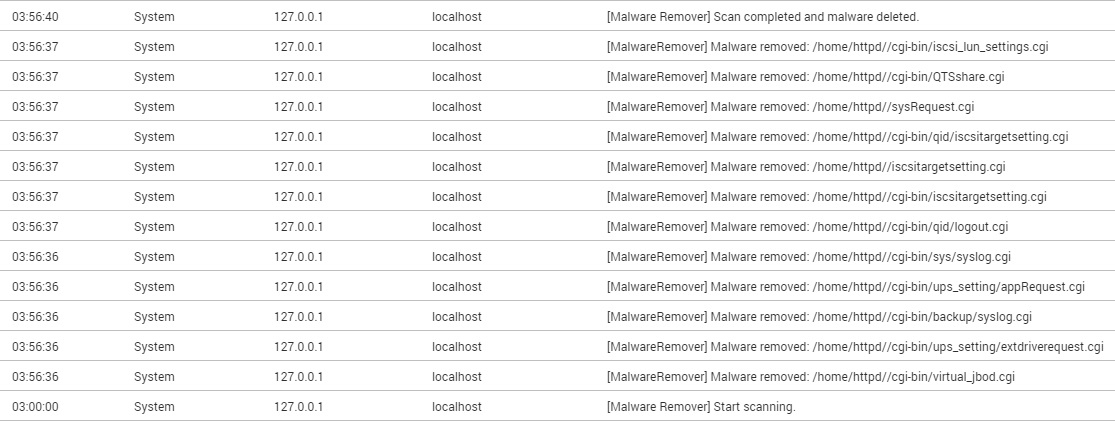
Task: Click the 03:56:40 timestamp cell
Action: click(x=36, y=17)
